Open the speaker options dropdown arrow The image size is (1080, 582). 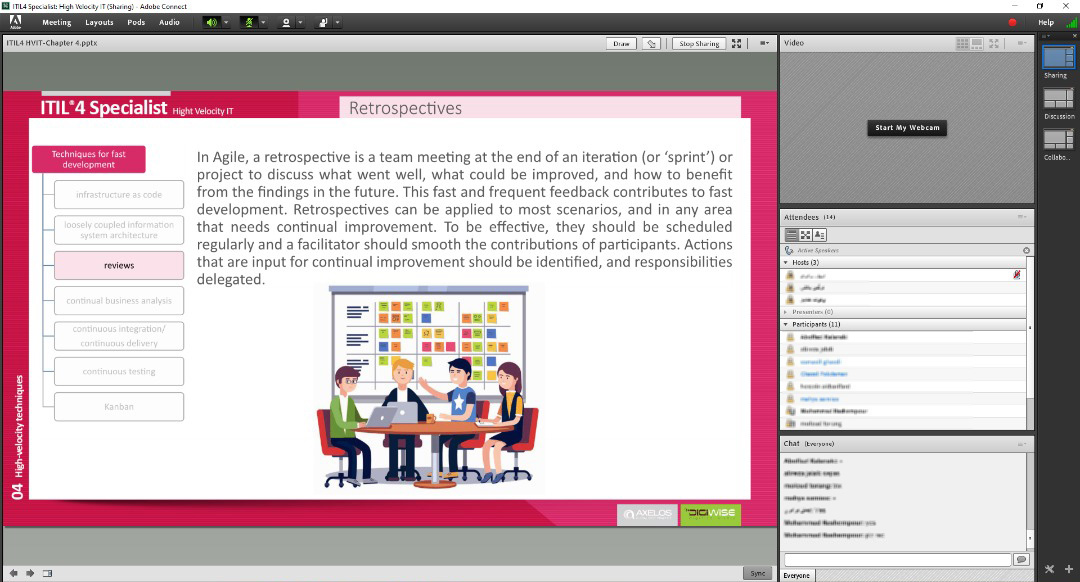tap(226, 23)
